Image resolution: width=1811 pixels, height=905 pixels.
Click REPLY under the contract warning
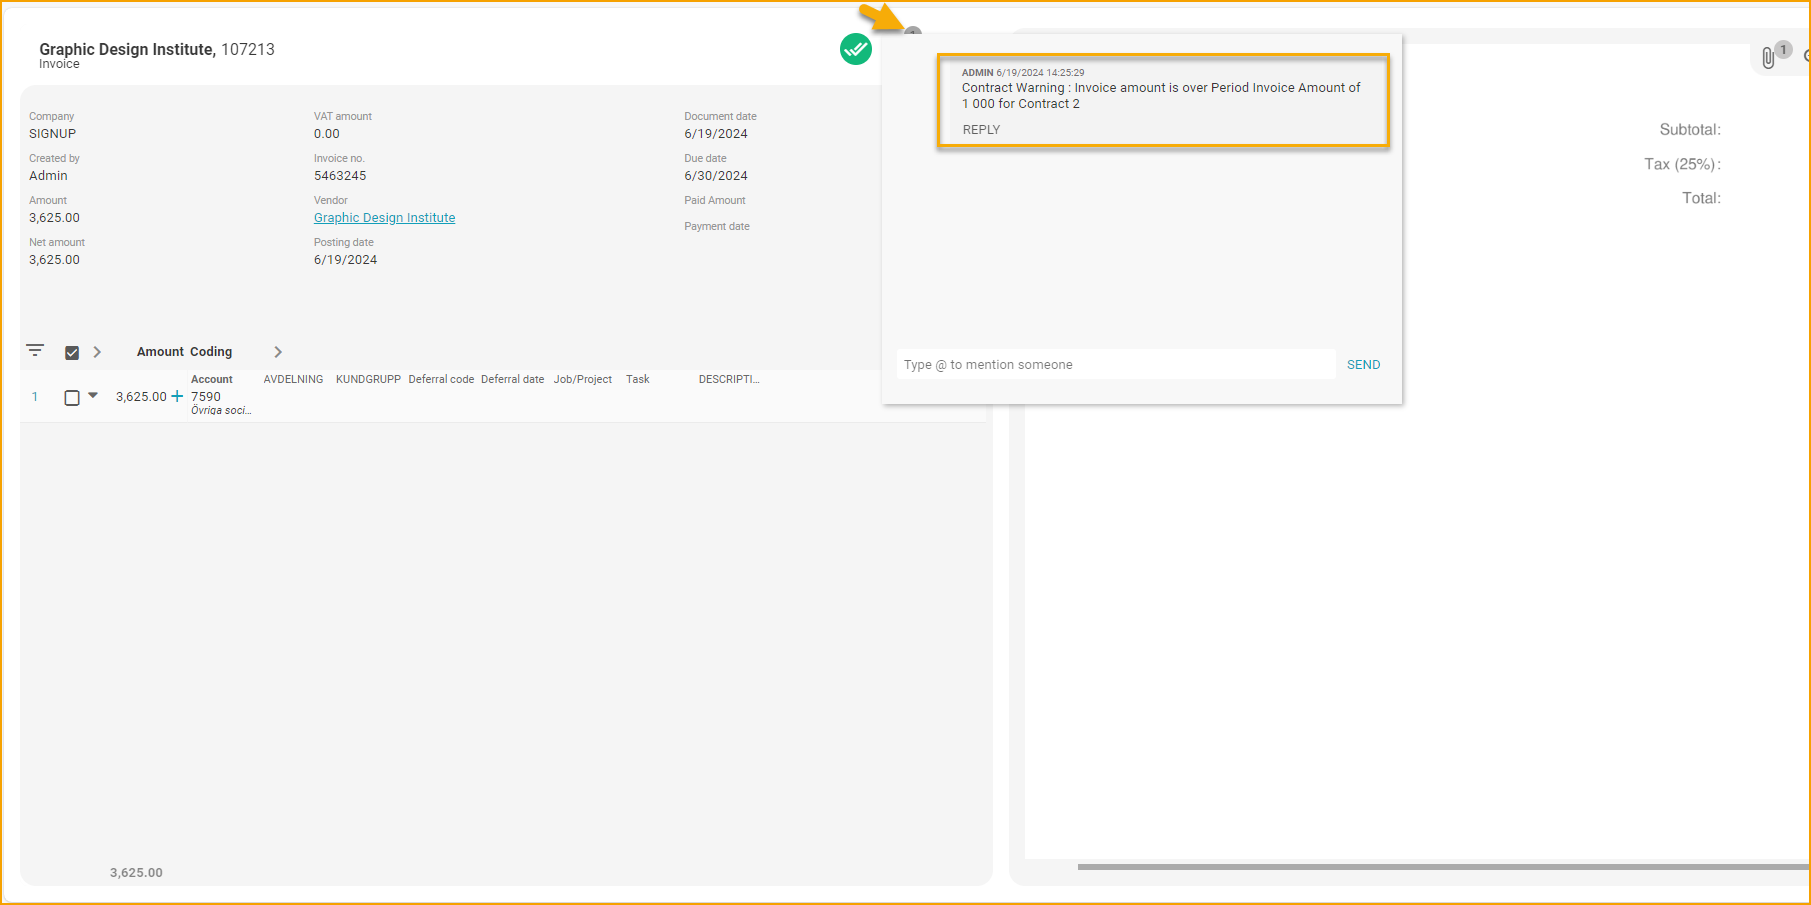point(981,130)
